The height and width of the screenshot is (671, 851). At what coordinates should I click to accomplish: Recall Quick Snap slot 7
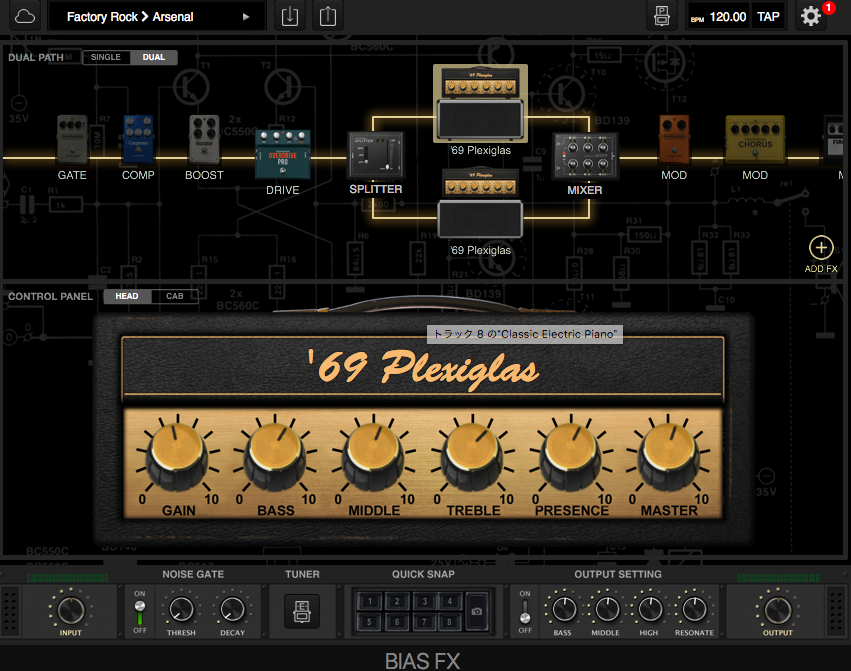[424, 622]
